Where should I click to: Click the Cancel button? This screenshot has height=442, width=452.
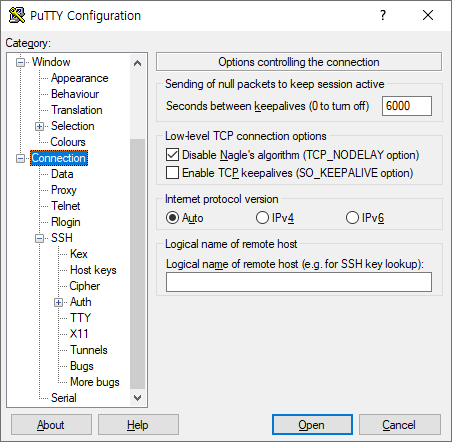(x=400, y=425)
